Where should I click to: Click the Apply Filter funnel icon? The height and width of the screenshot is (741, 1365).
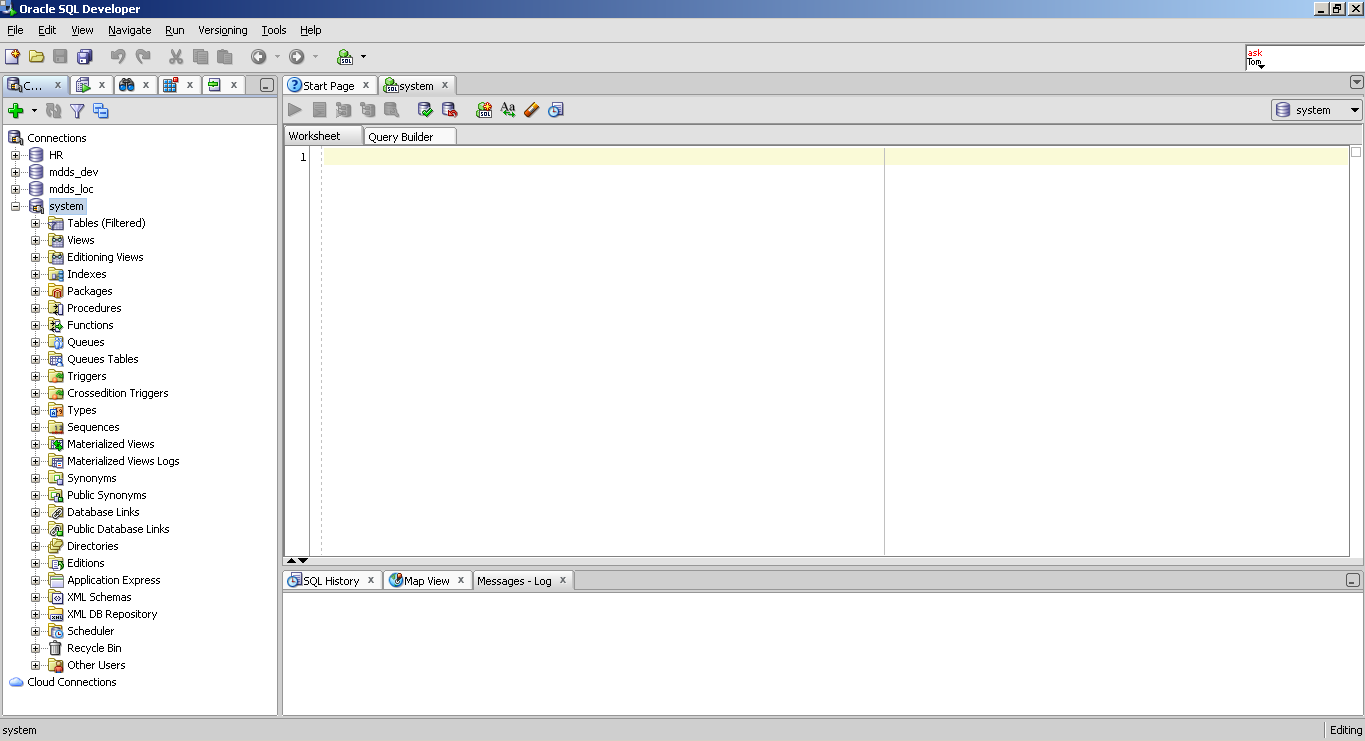pyautogui.click(x=77, y=111)
